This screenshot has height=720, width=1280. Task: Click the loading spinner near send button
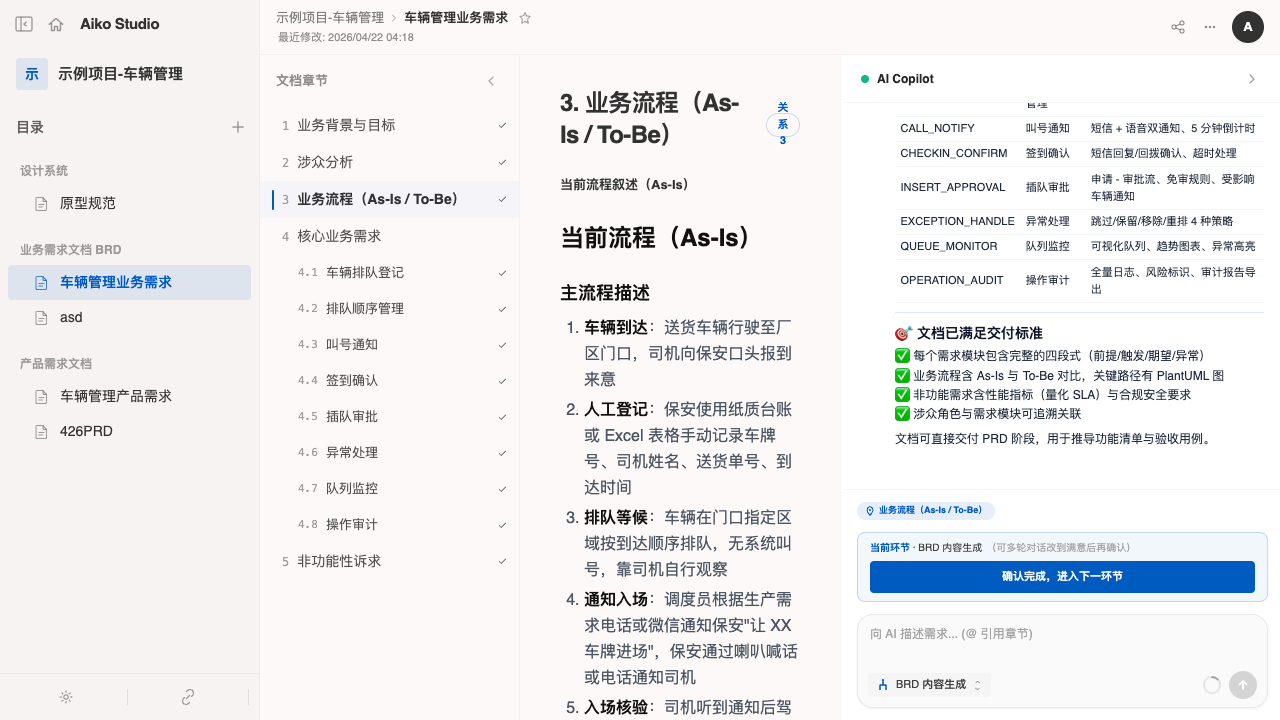(1212, 685)
